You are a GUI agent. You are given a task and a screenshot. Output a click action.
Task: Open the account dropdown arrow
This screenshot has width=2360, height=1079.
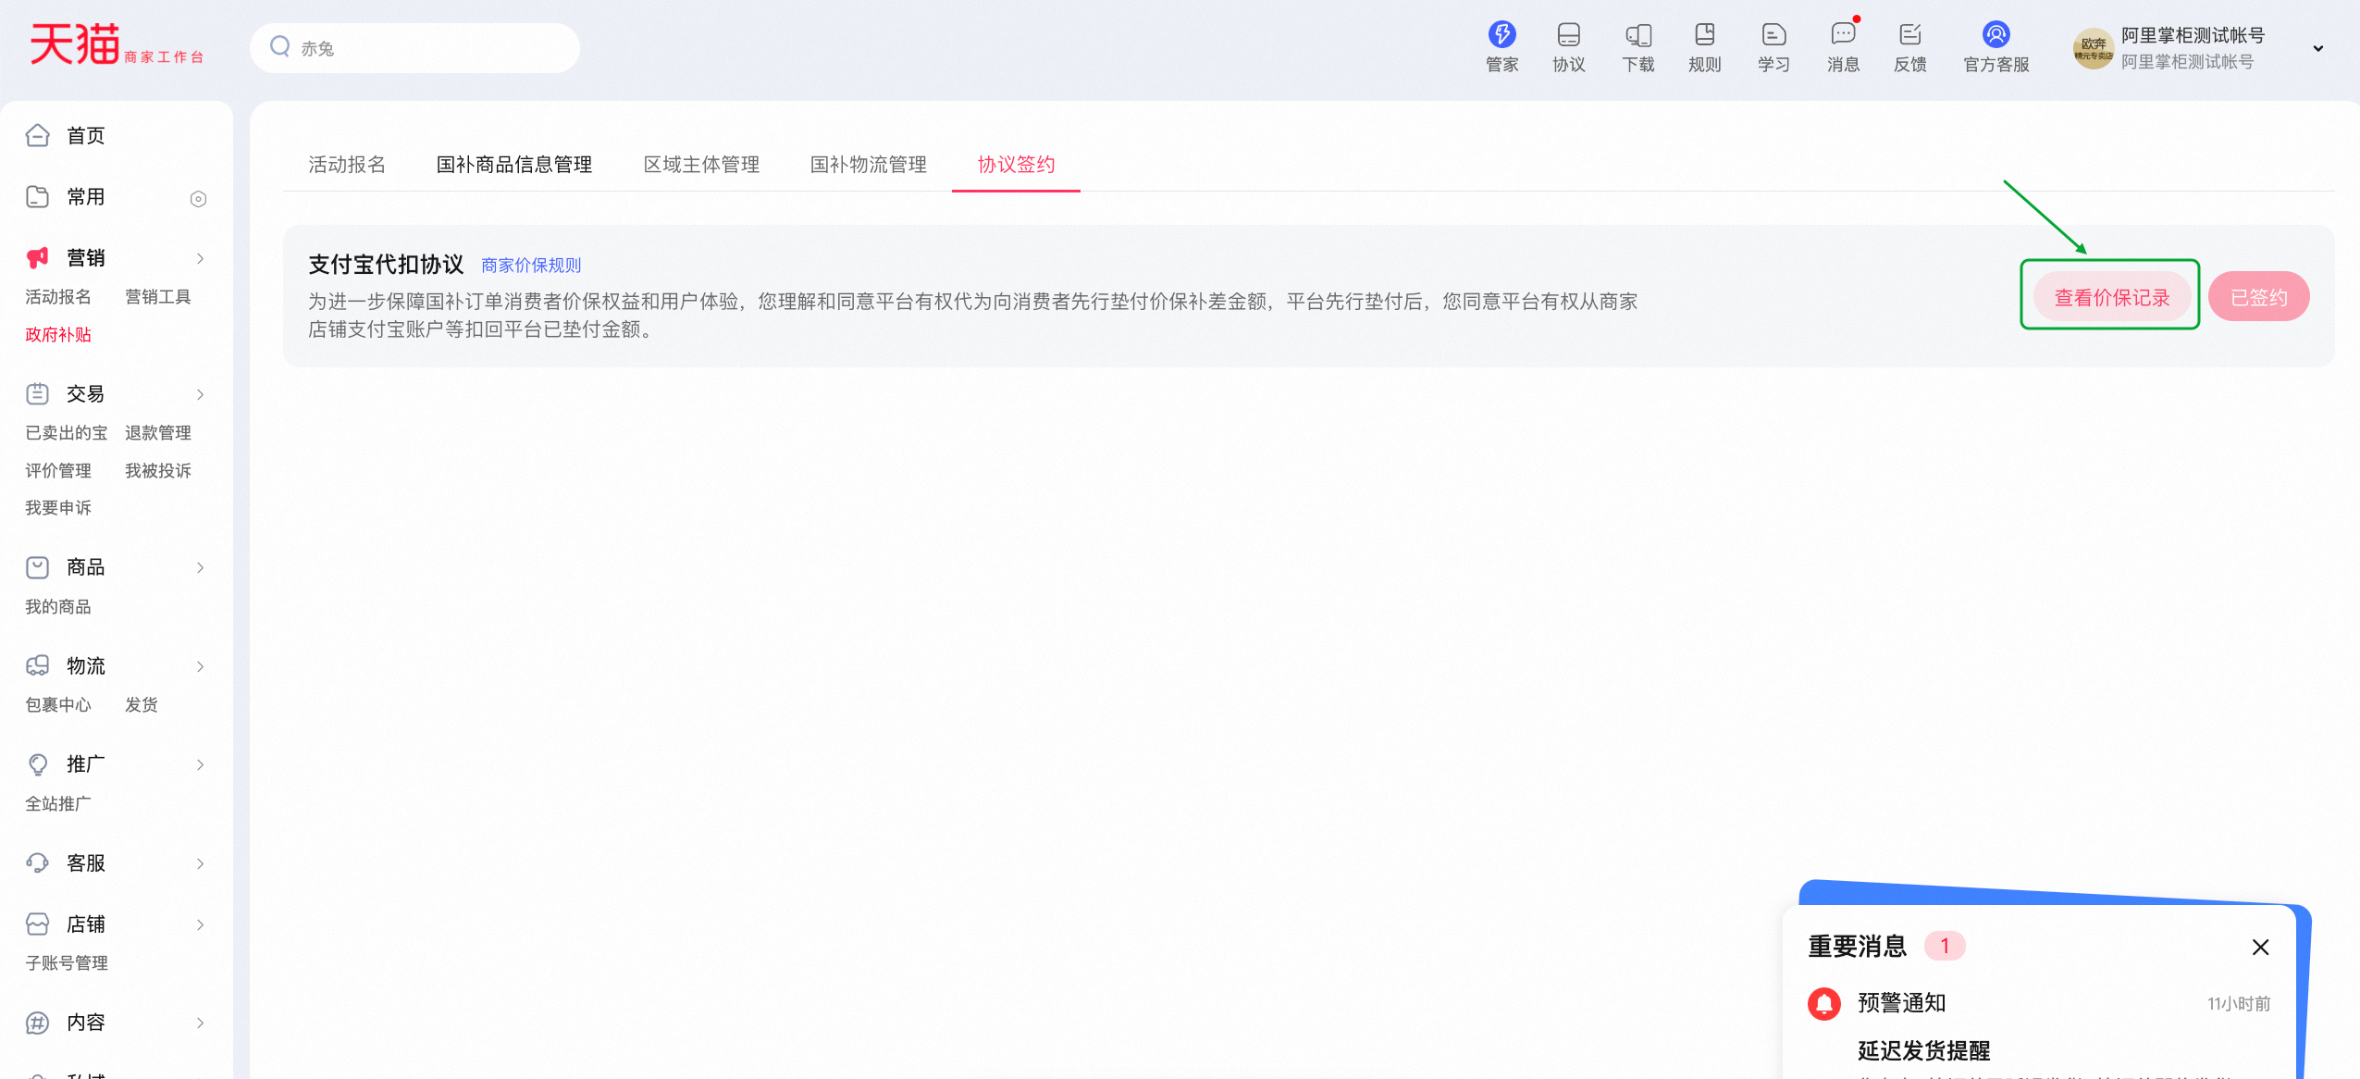point(2317,48)
